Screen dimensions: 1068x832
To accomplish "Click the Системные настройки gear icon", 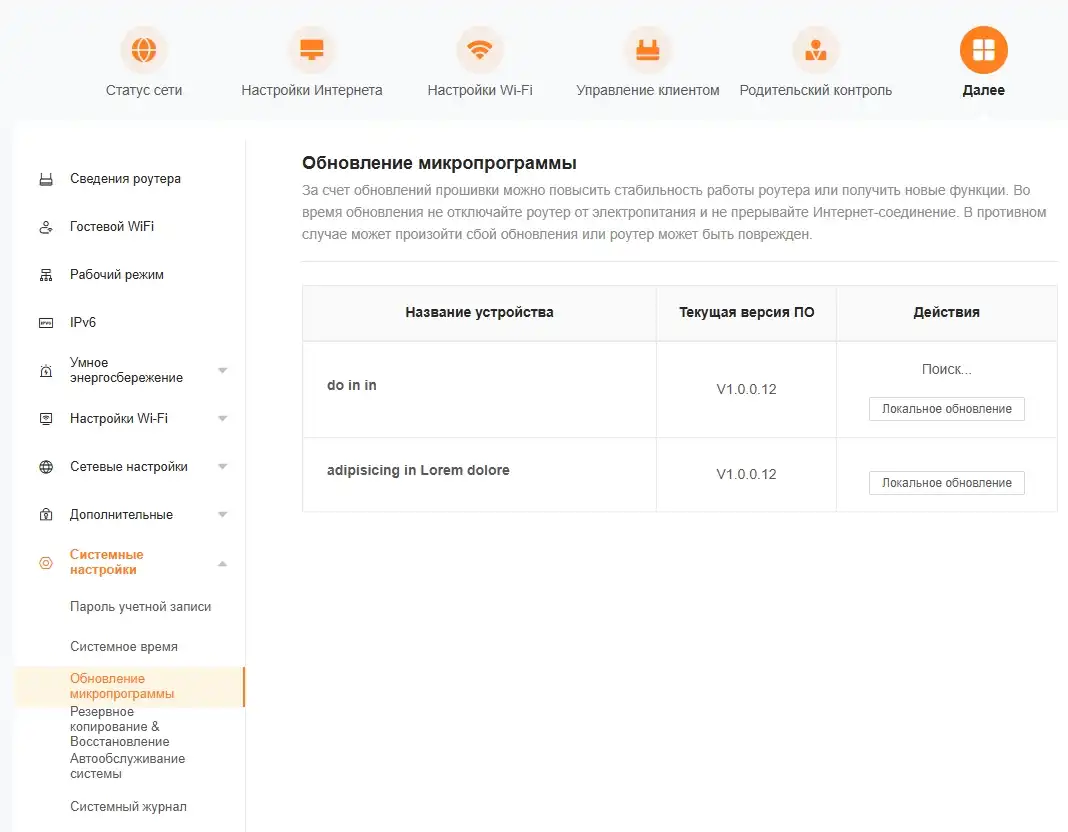I will coord(44,563).
